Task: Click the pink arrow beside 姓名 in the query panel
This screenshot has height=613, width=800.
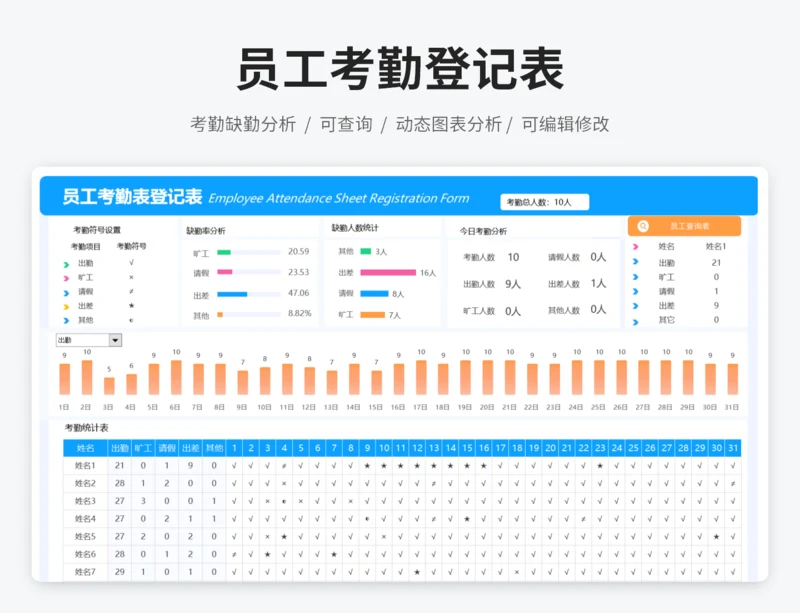Action: [636, 247]
